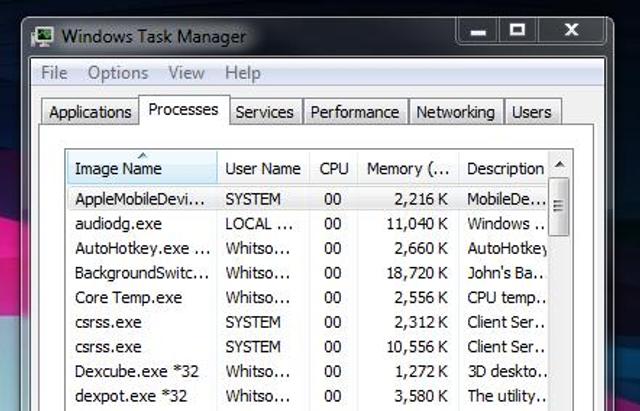
Task: Maximize the Task Manager window
Action: click(x=517, y=30)
